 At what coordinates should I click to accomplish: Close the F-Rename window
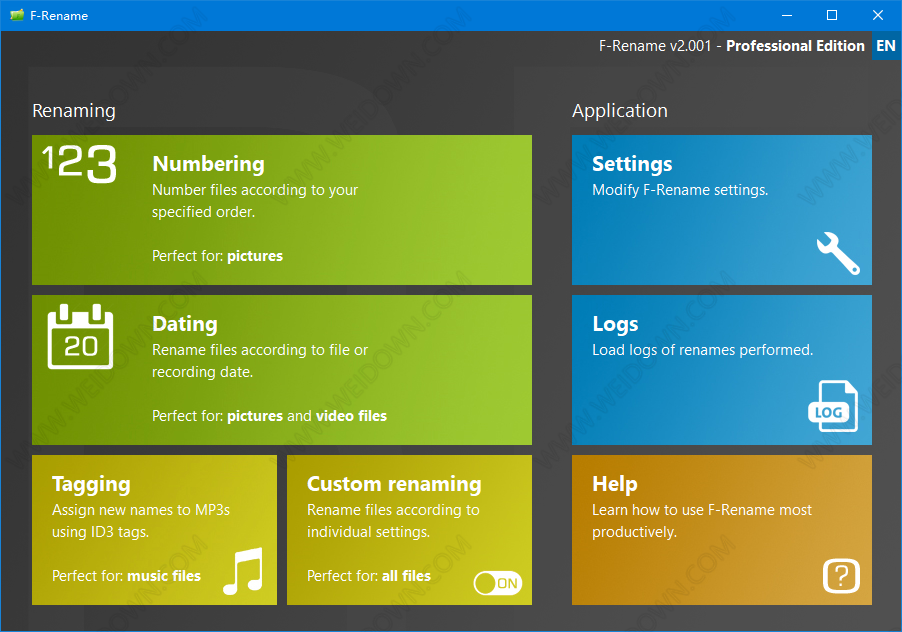pos(877,16)
